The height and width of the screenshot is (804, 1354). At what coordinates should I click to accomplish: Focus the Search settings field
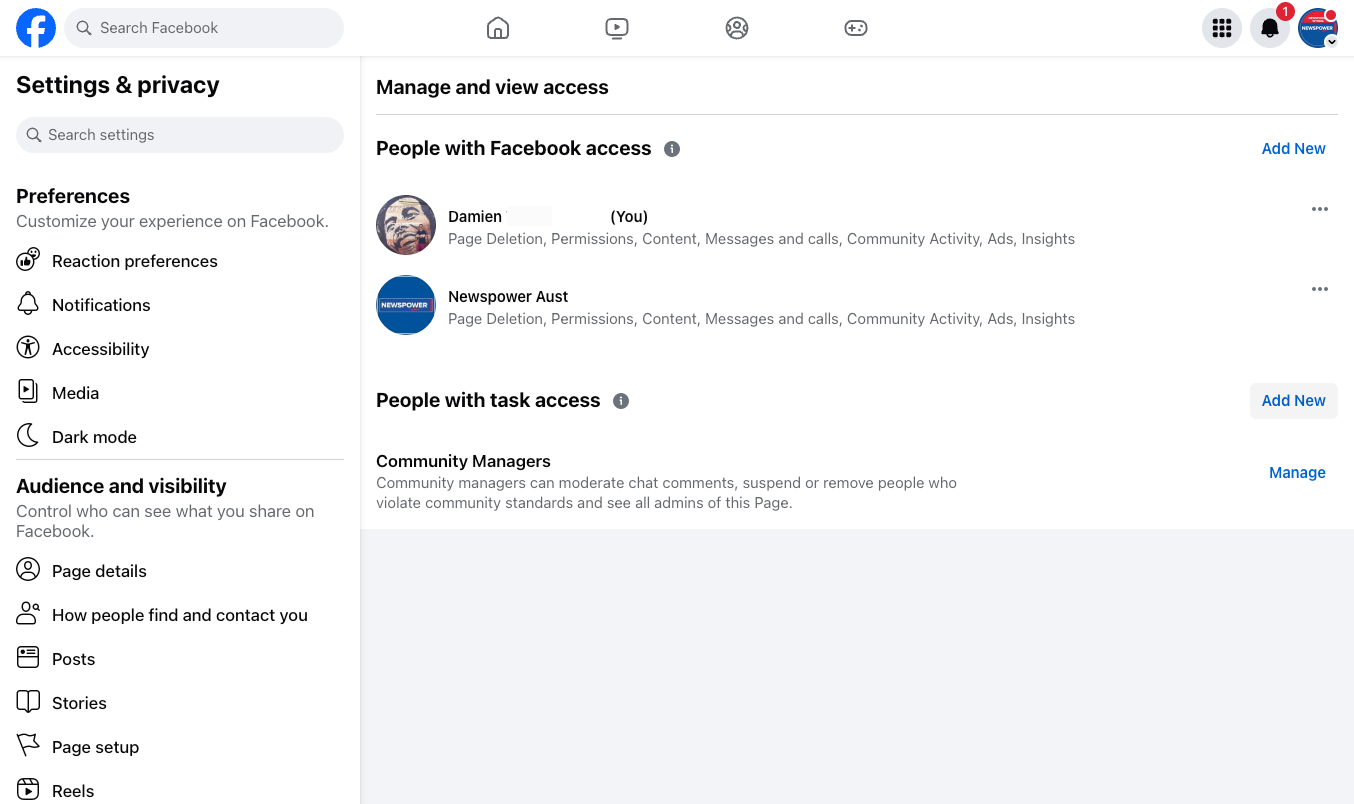tap(180, 135)
